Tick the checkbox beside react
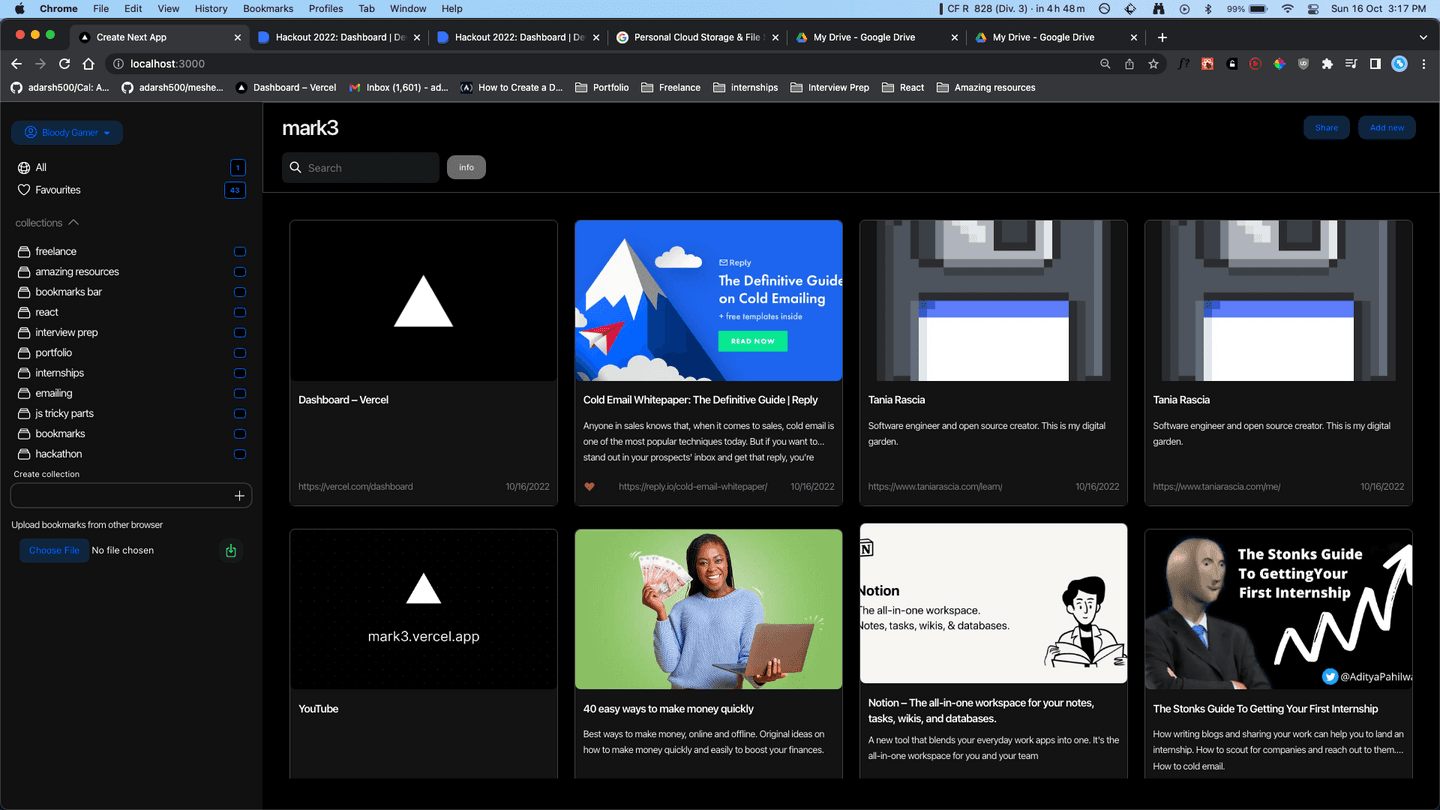Screen dimensions: 1440x810 pyautogui.click(x=240, y=312)
